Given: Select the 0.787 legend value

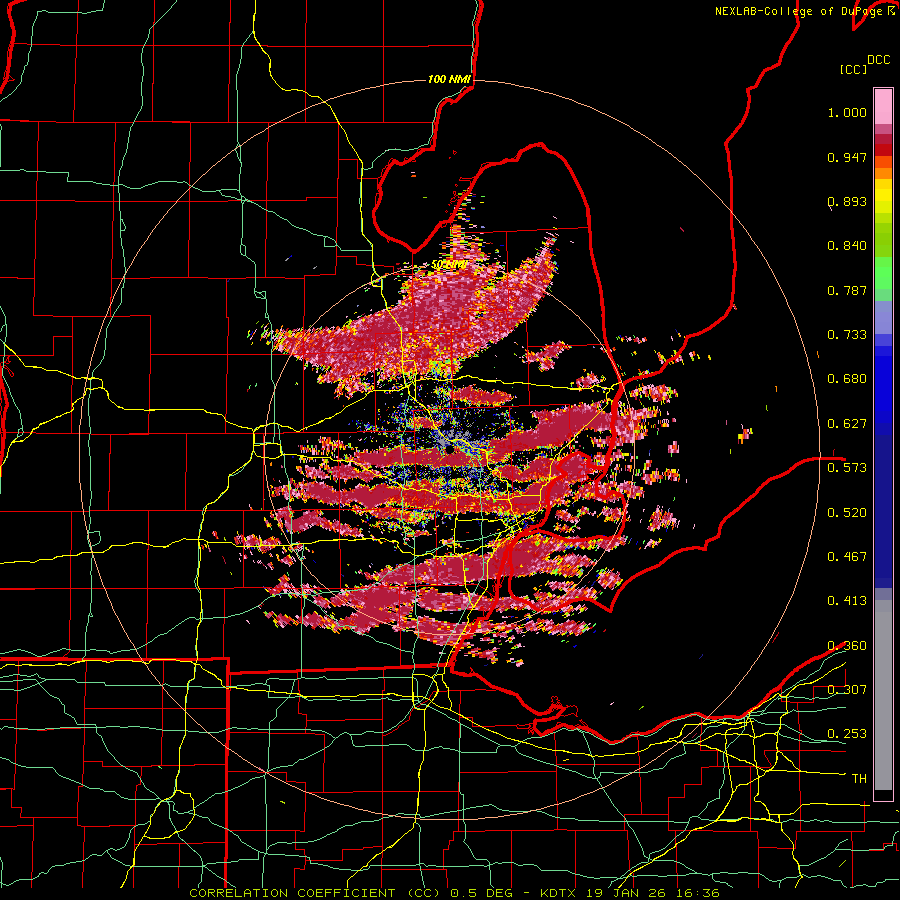Looking at the screenshot, I should pyautogui.click(x=847, y=290).
